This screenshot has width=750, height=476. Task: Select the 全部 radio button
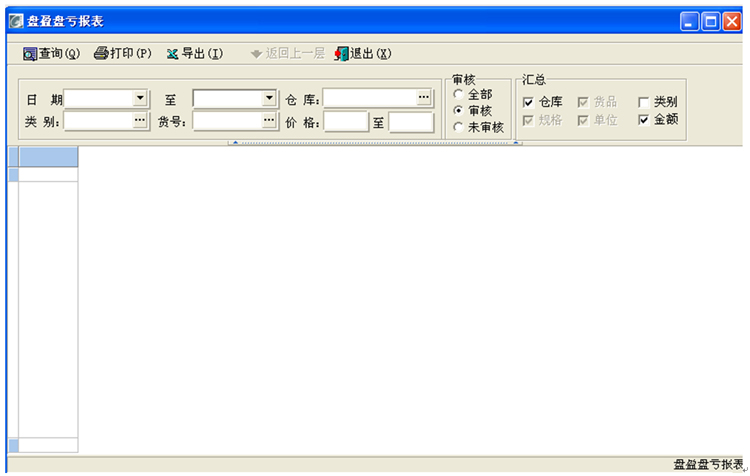pos(458,94)
